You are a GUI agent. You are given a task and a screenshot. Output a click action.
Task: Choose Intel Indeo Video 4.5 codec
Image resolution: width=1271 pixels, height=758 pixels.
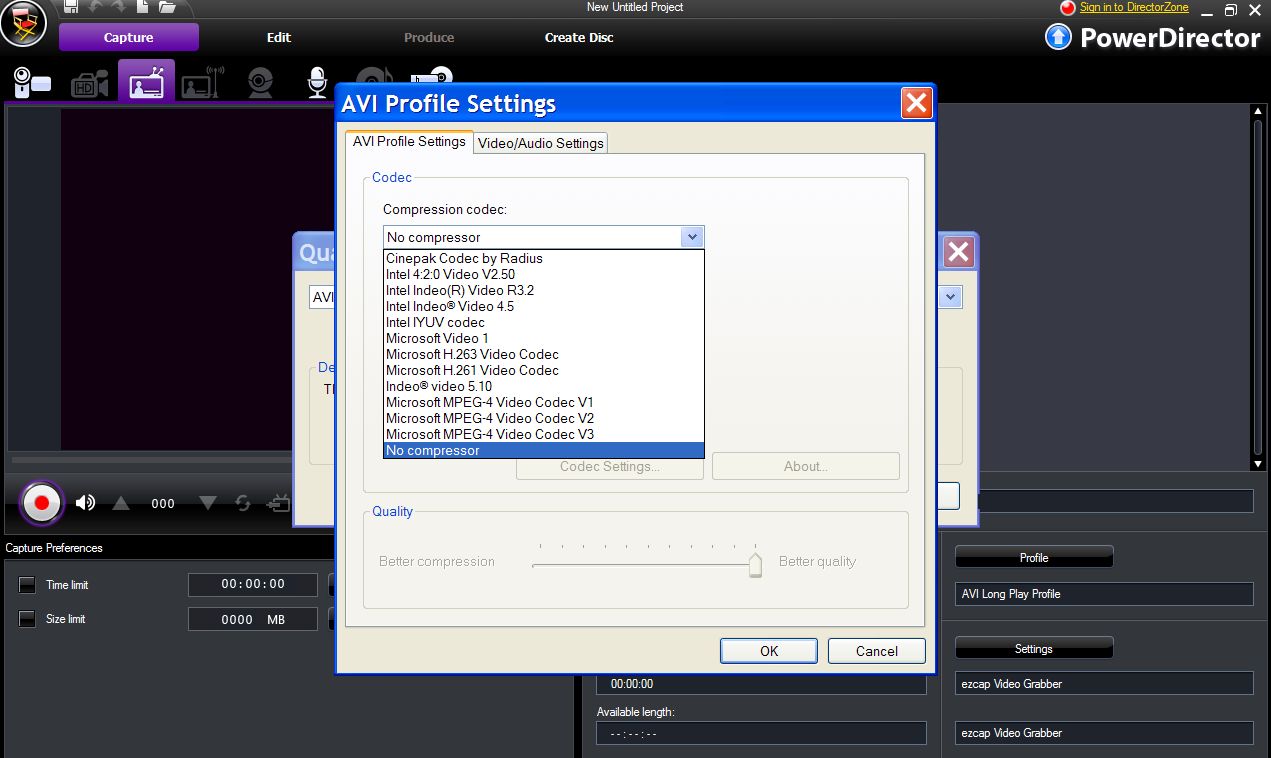[544, 306]
